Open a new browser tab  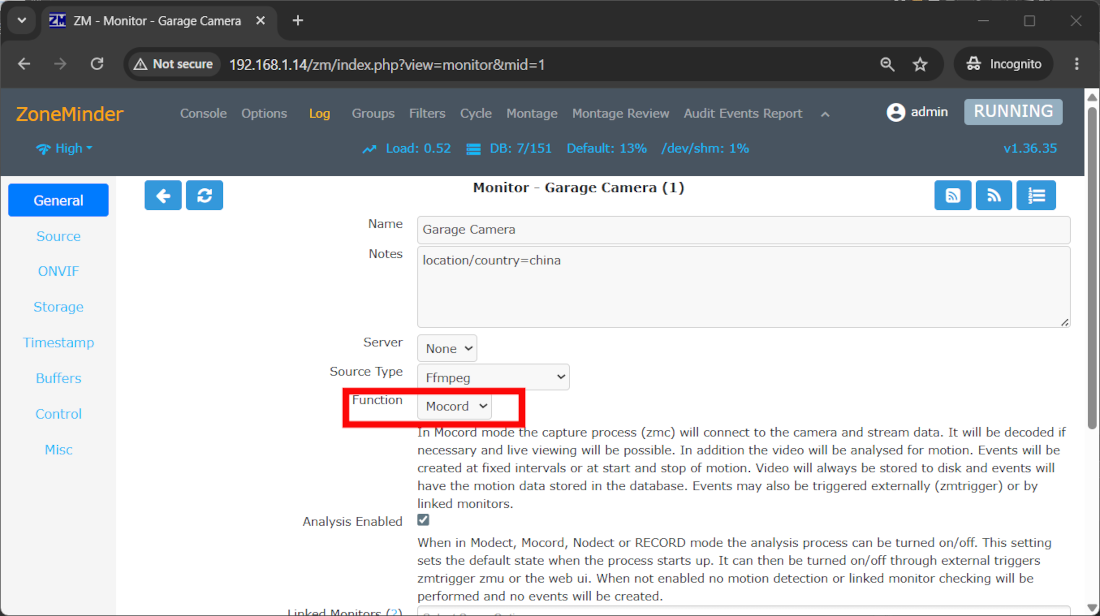(x=297, y=20)
